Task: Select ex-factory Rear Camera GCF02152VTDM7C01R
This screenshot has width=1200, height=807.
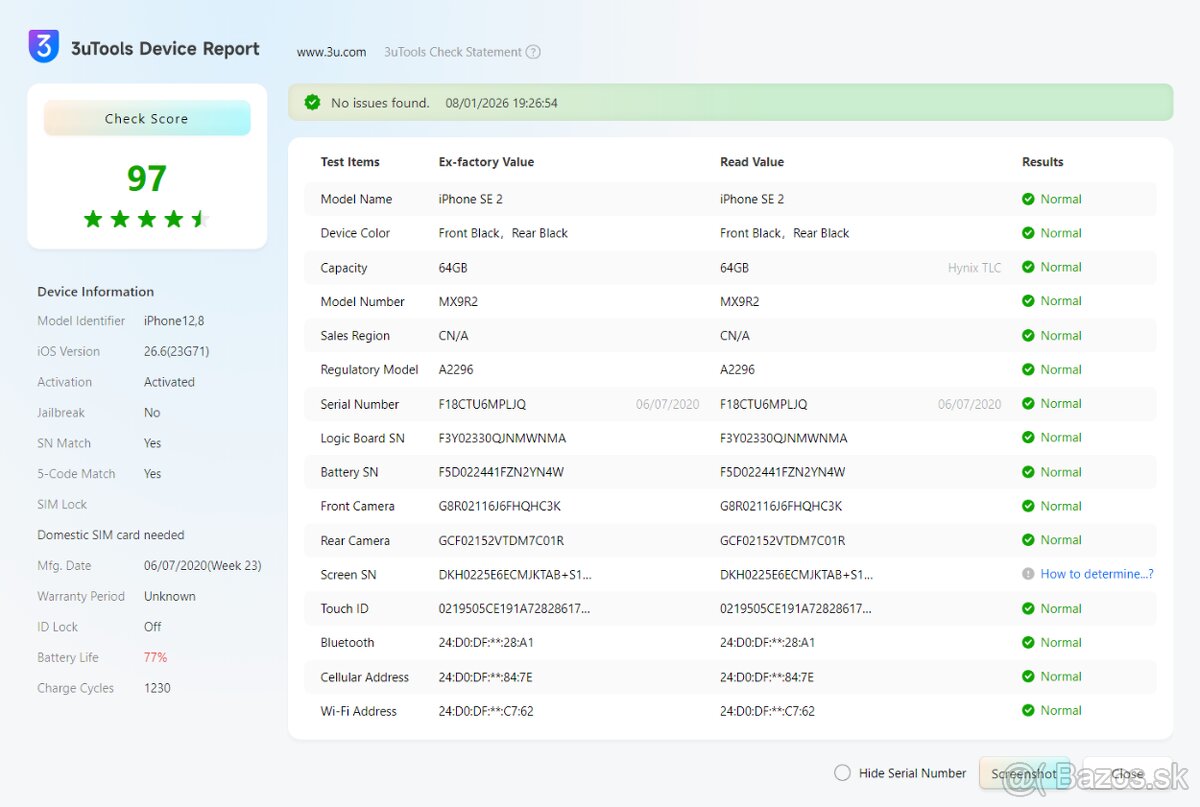Action: [501, 540]
